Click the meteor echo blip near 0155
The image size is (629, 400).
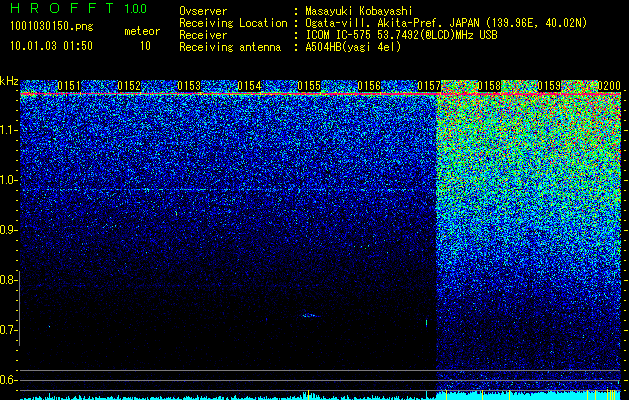click(x=310, y=316)
